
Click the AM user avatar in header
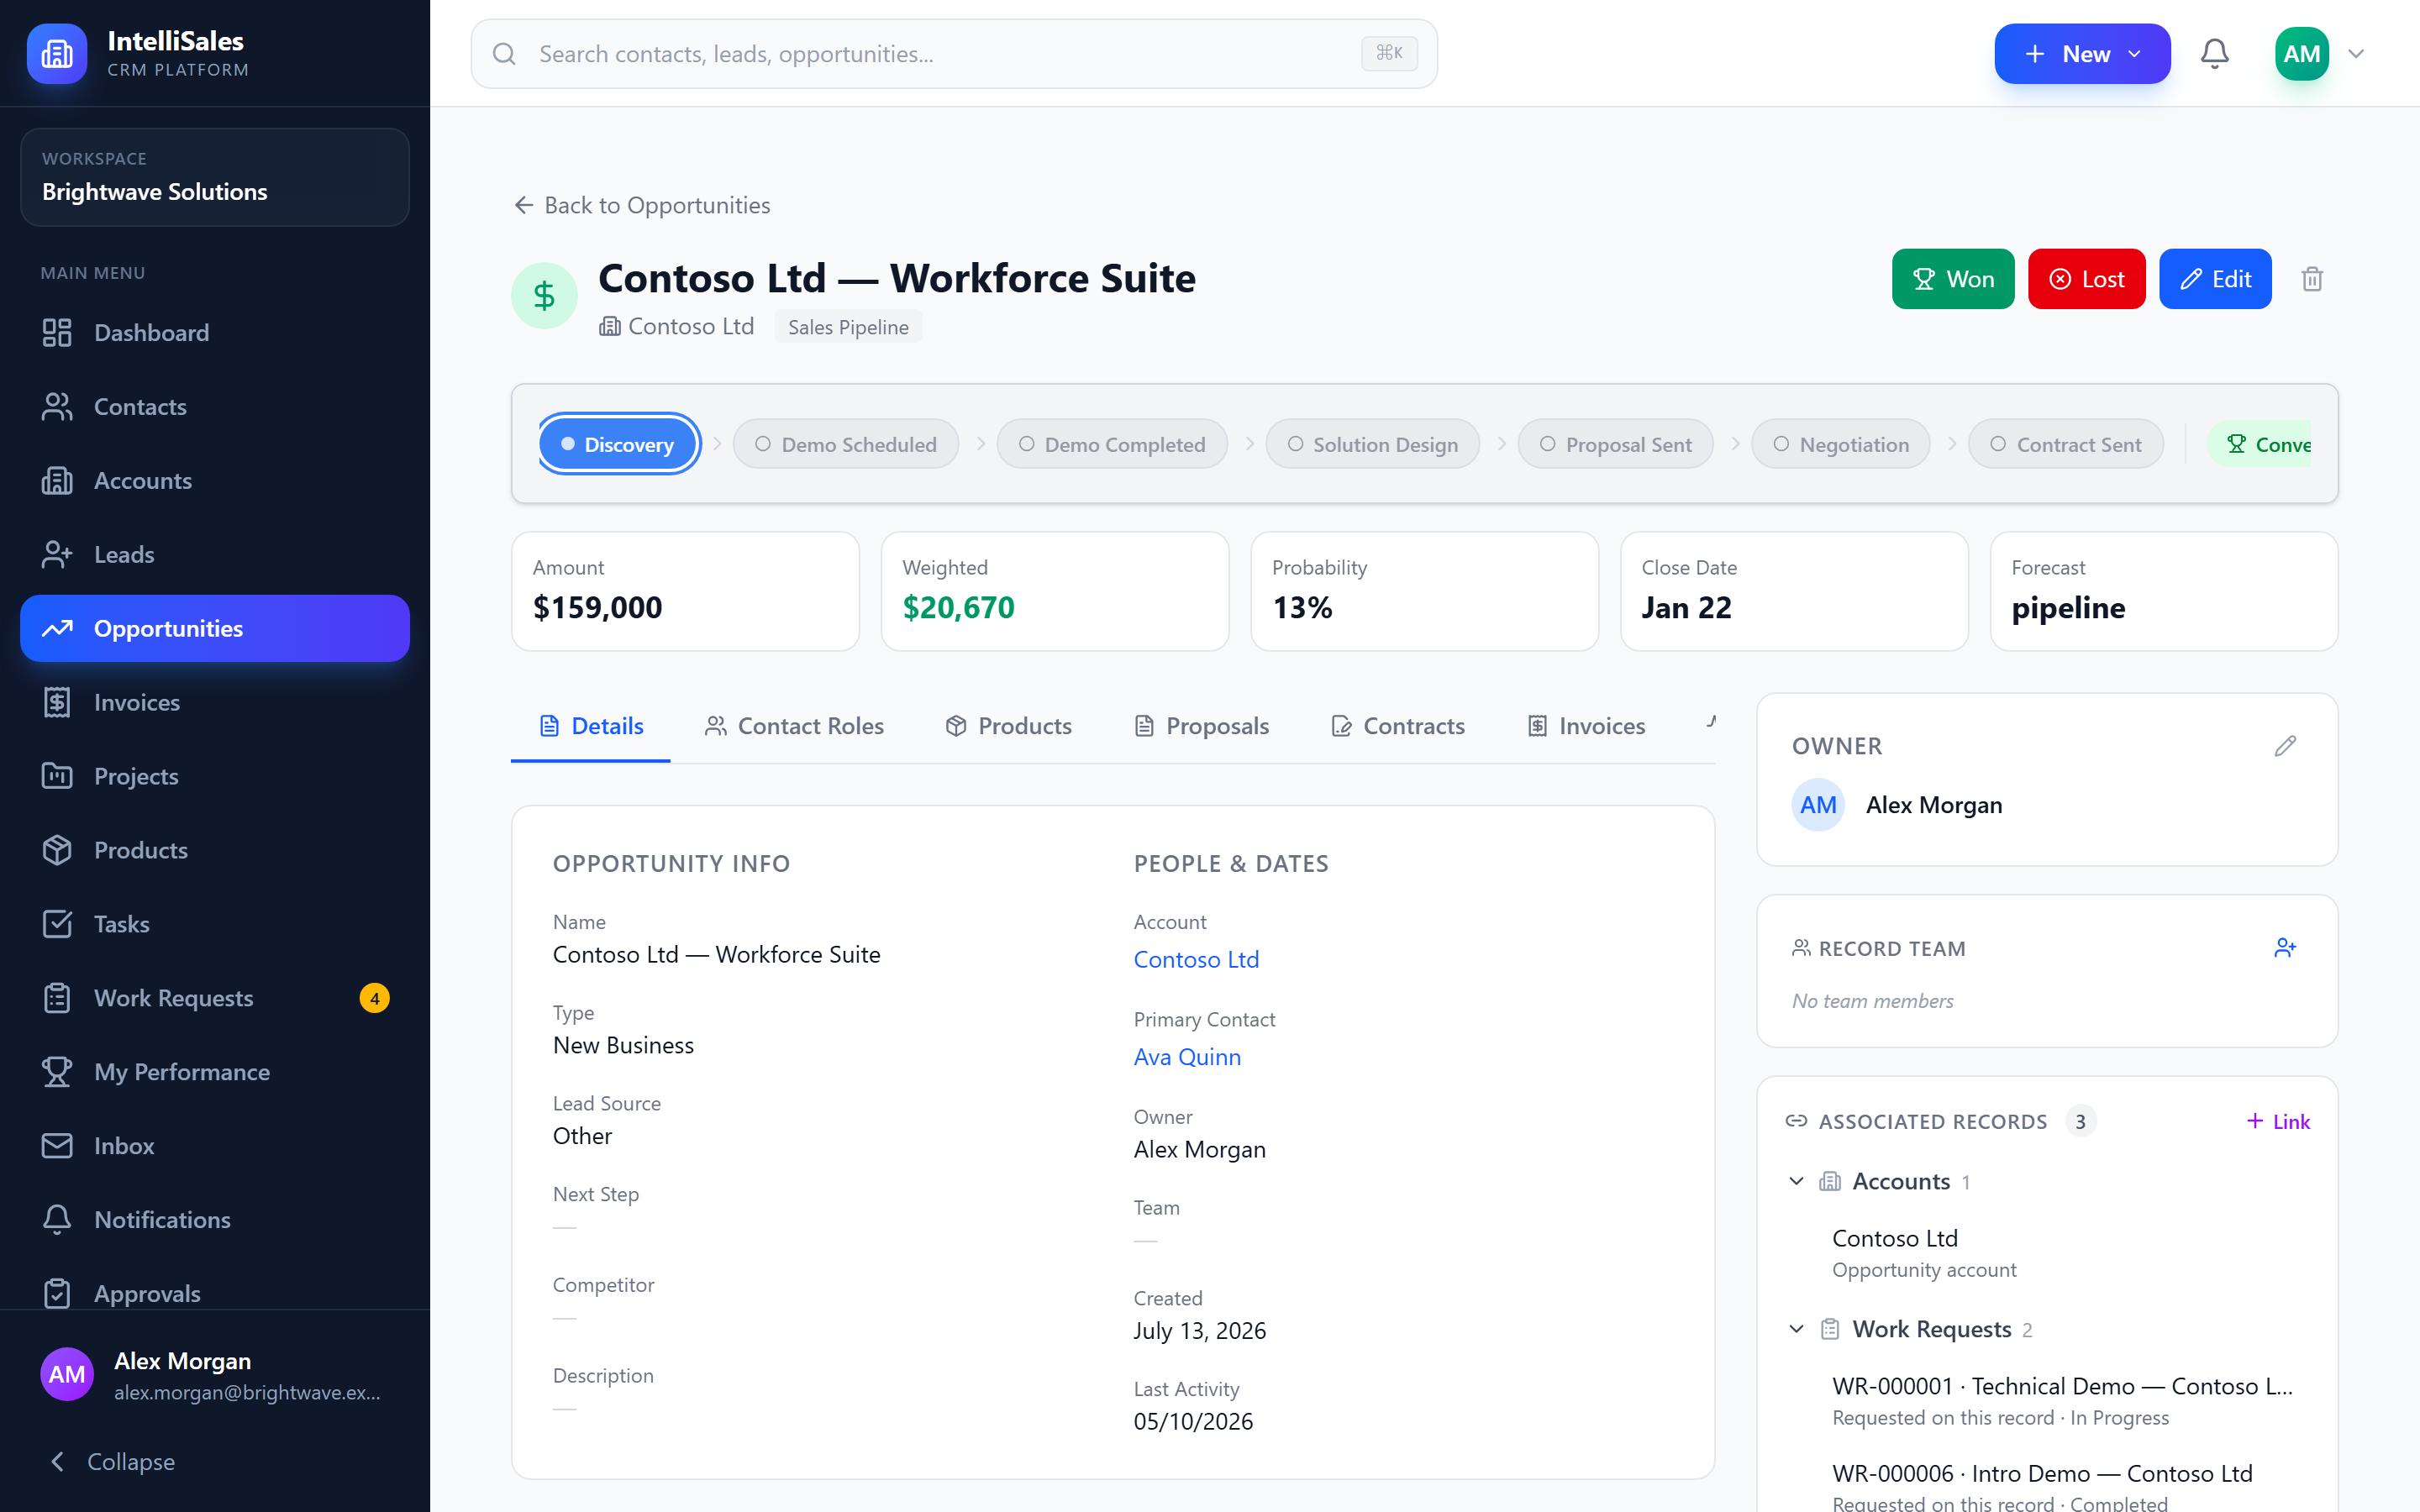coord(2301,54)
